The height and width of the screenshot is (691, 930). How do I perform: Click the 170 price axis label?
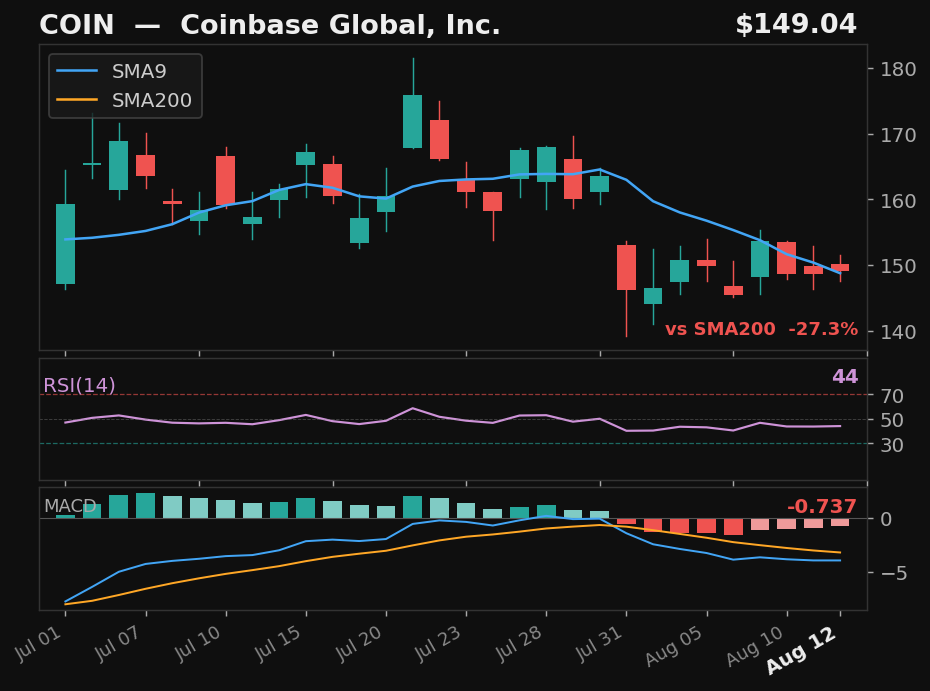click(897, 135)
